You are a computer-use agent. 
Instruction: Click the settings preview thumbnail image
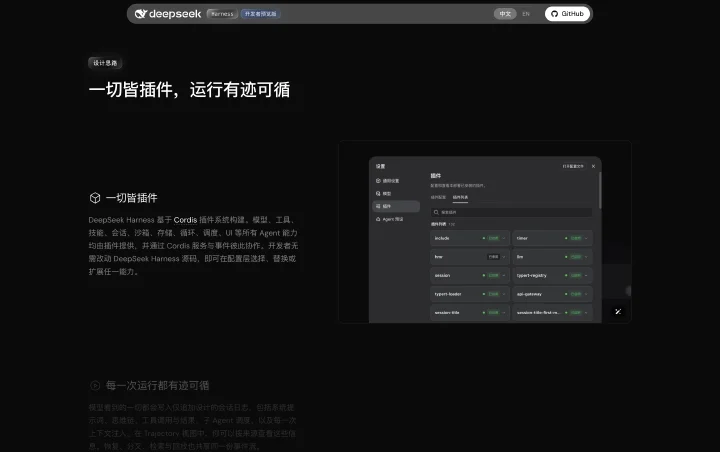click(x=485, y=232)
